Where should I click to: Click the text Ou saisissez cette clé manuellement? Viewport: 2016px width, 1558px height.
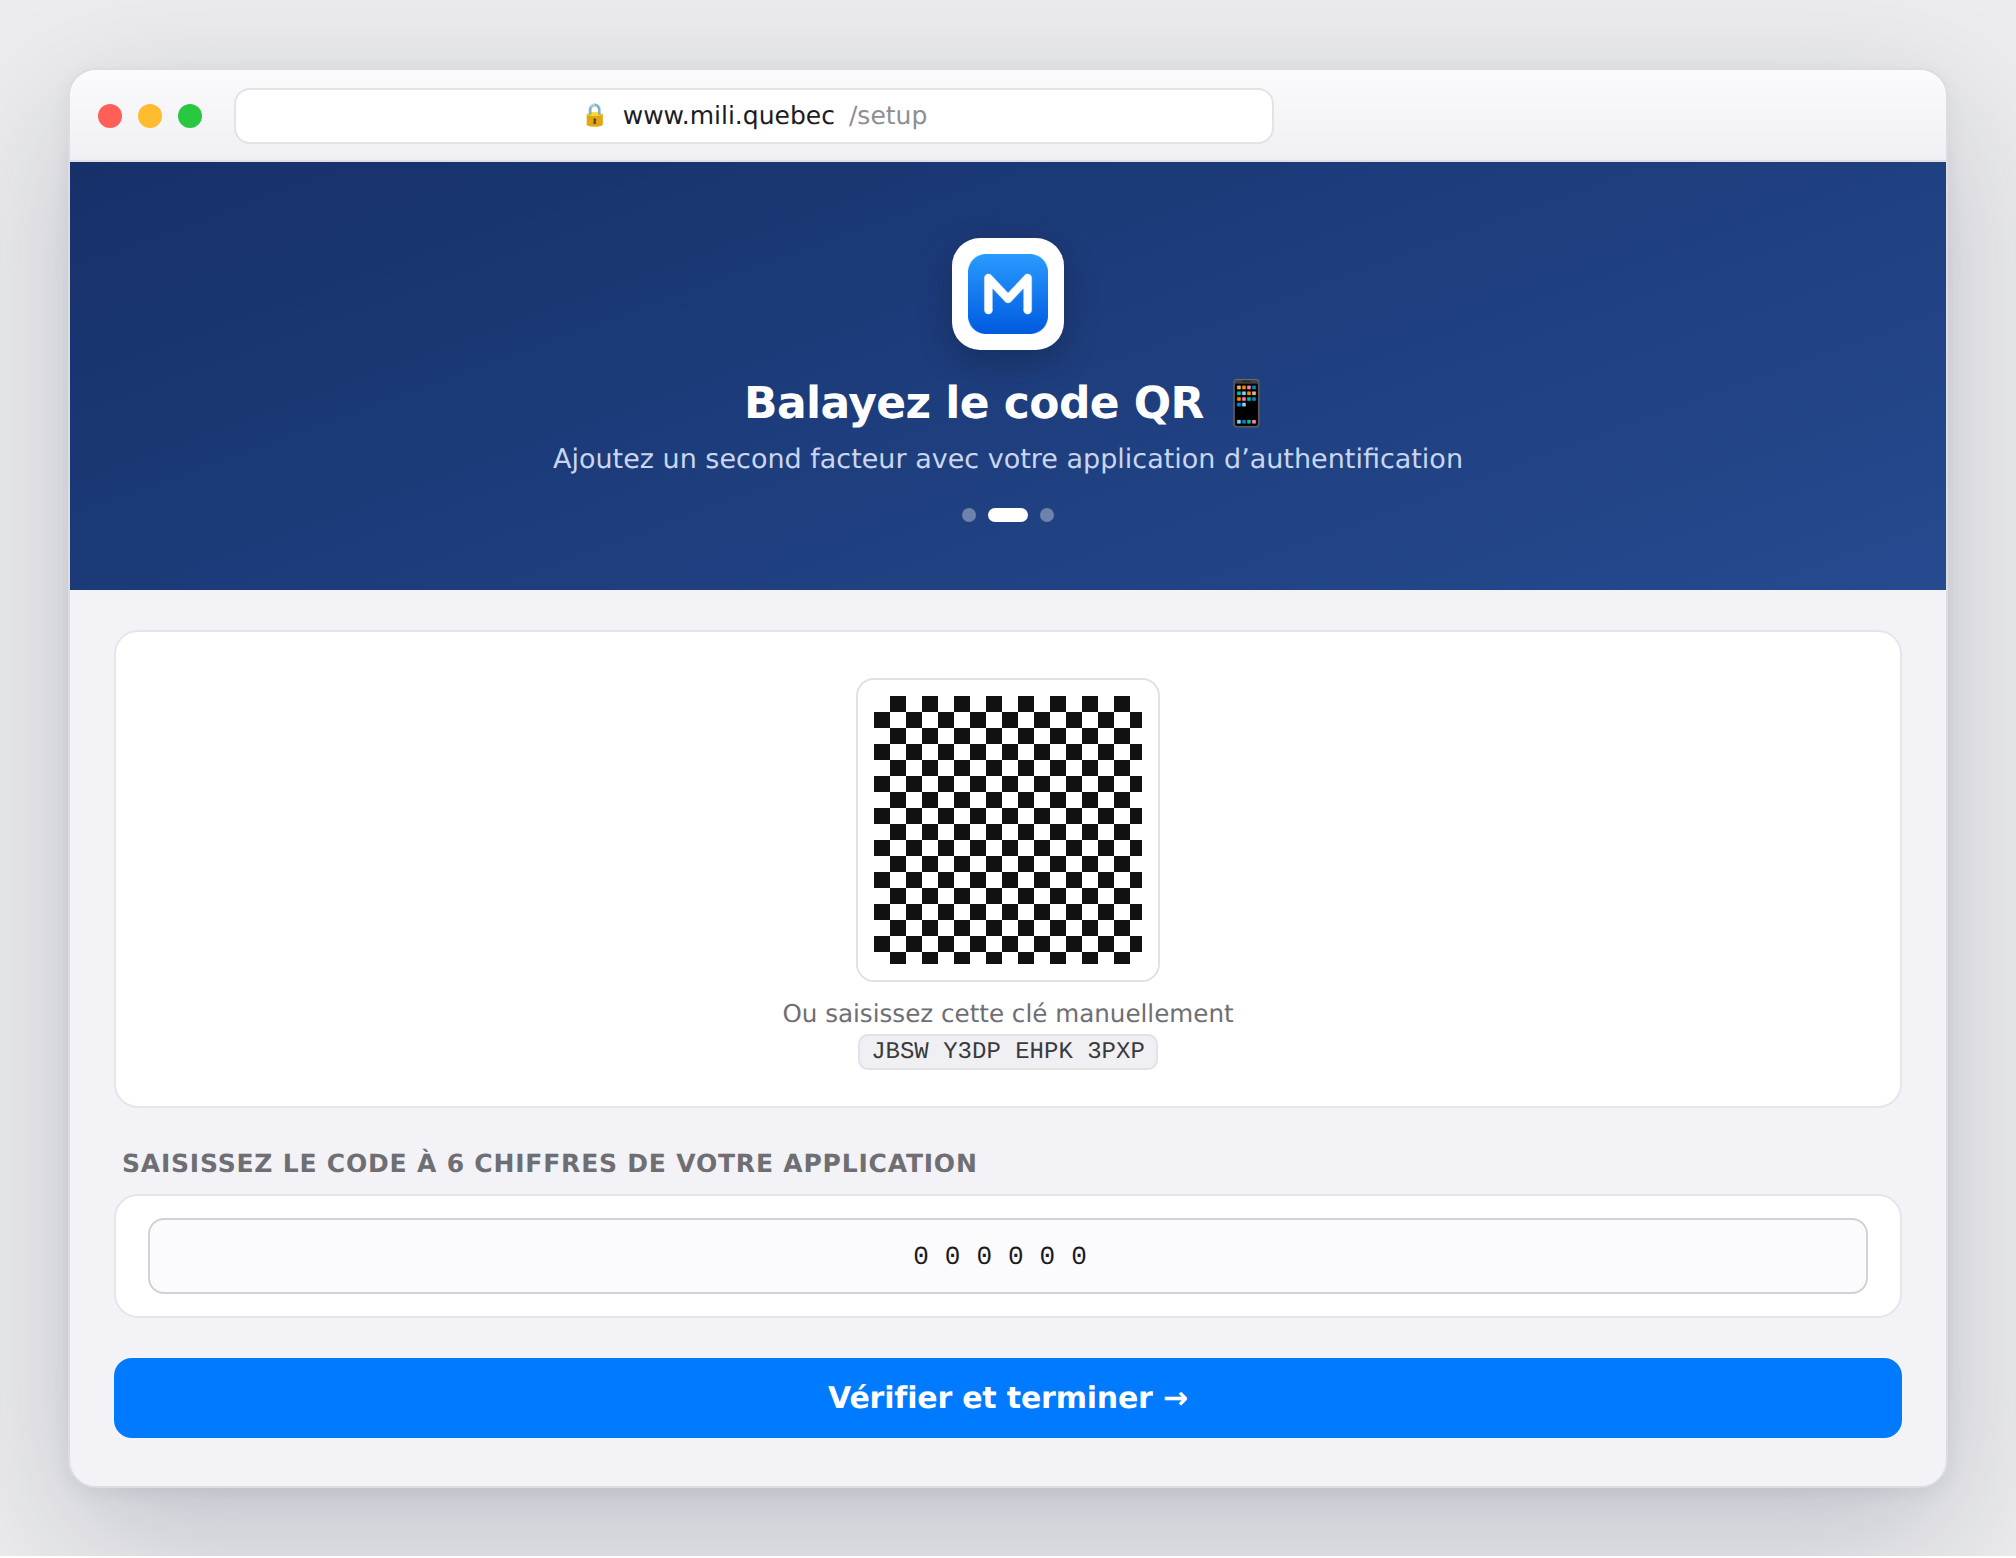click(x=1007, y=1014)
